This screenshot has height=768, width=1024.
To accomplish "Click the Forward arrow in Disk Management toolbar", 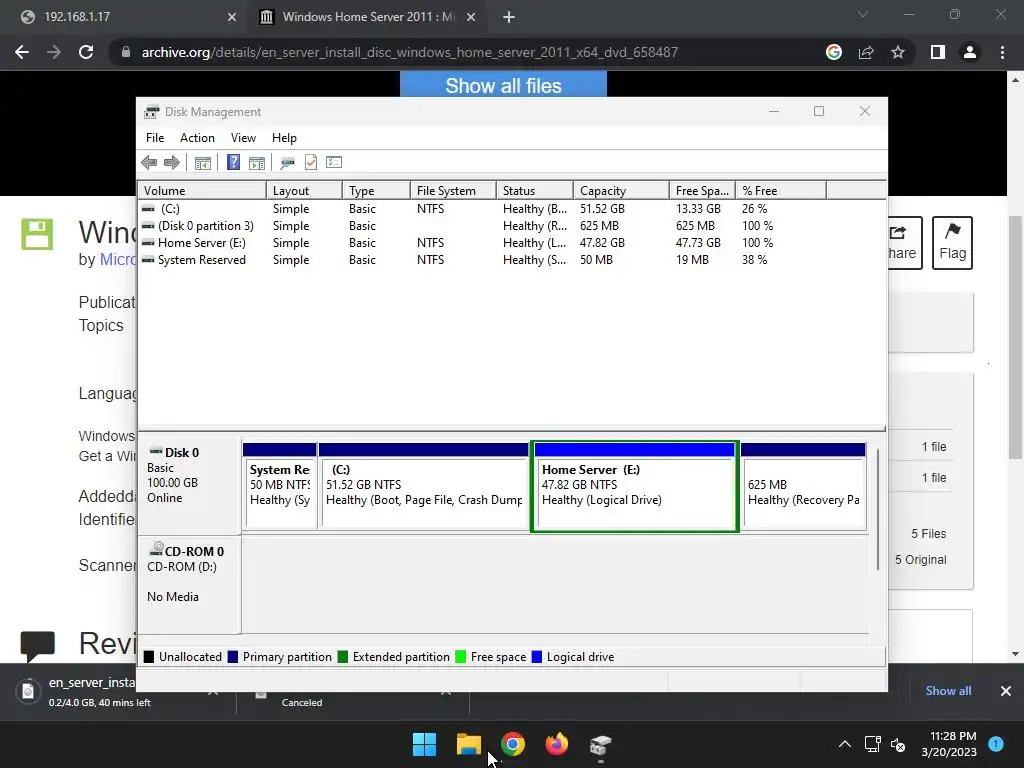I will point(172,163).
